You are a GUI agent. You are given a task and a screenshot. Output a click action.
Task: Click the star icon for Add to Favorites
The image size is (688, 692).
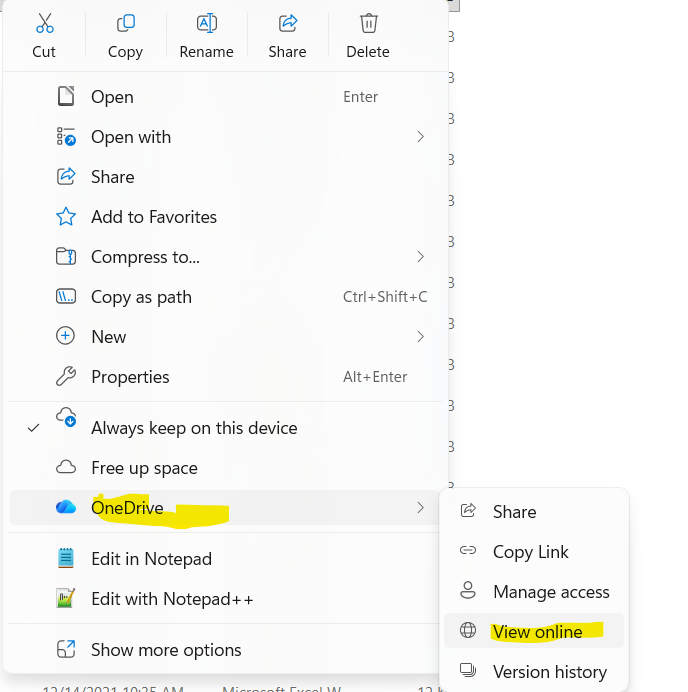pyautogui.click(x=66, y=217)
